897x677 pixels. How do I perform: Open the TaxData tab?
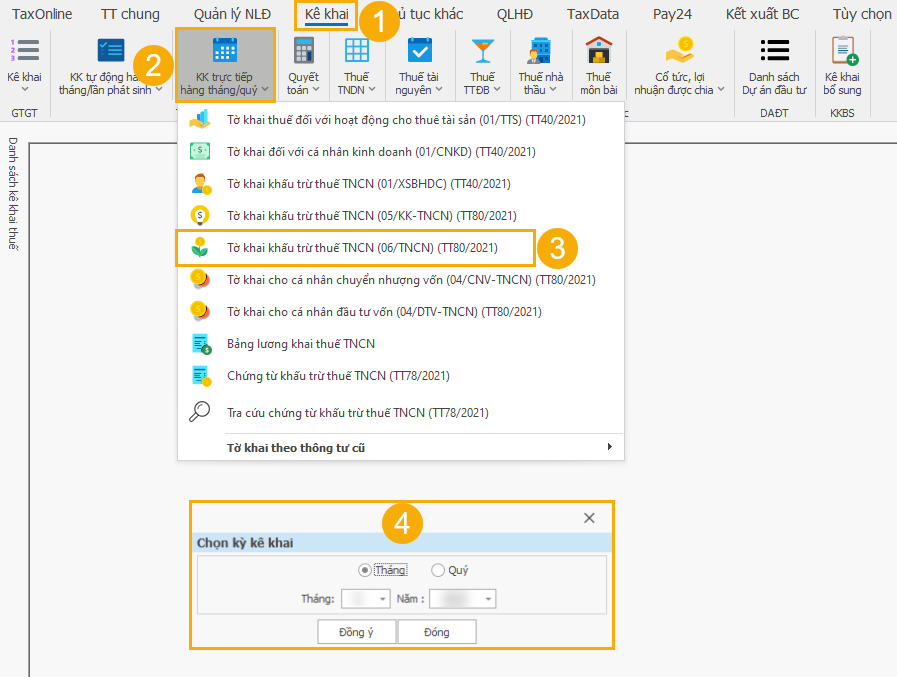[593, 14]
